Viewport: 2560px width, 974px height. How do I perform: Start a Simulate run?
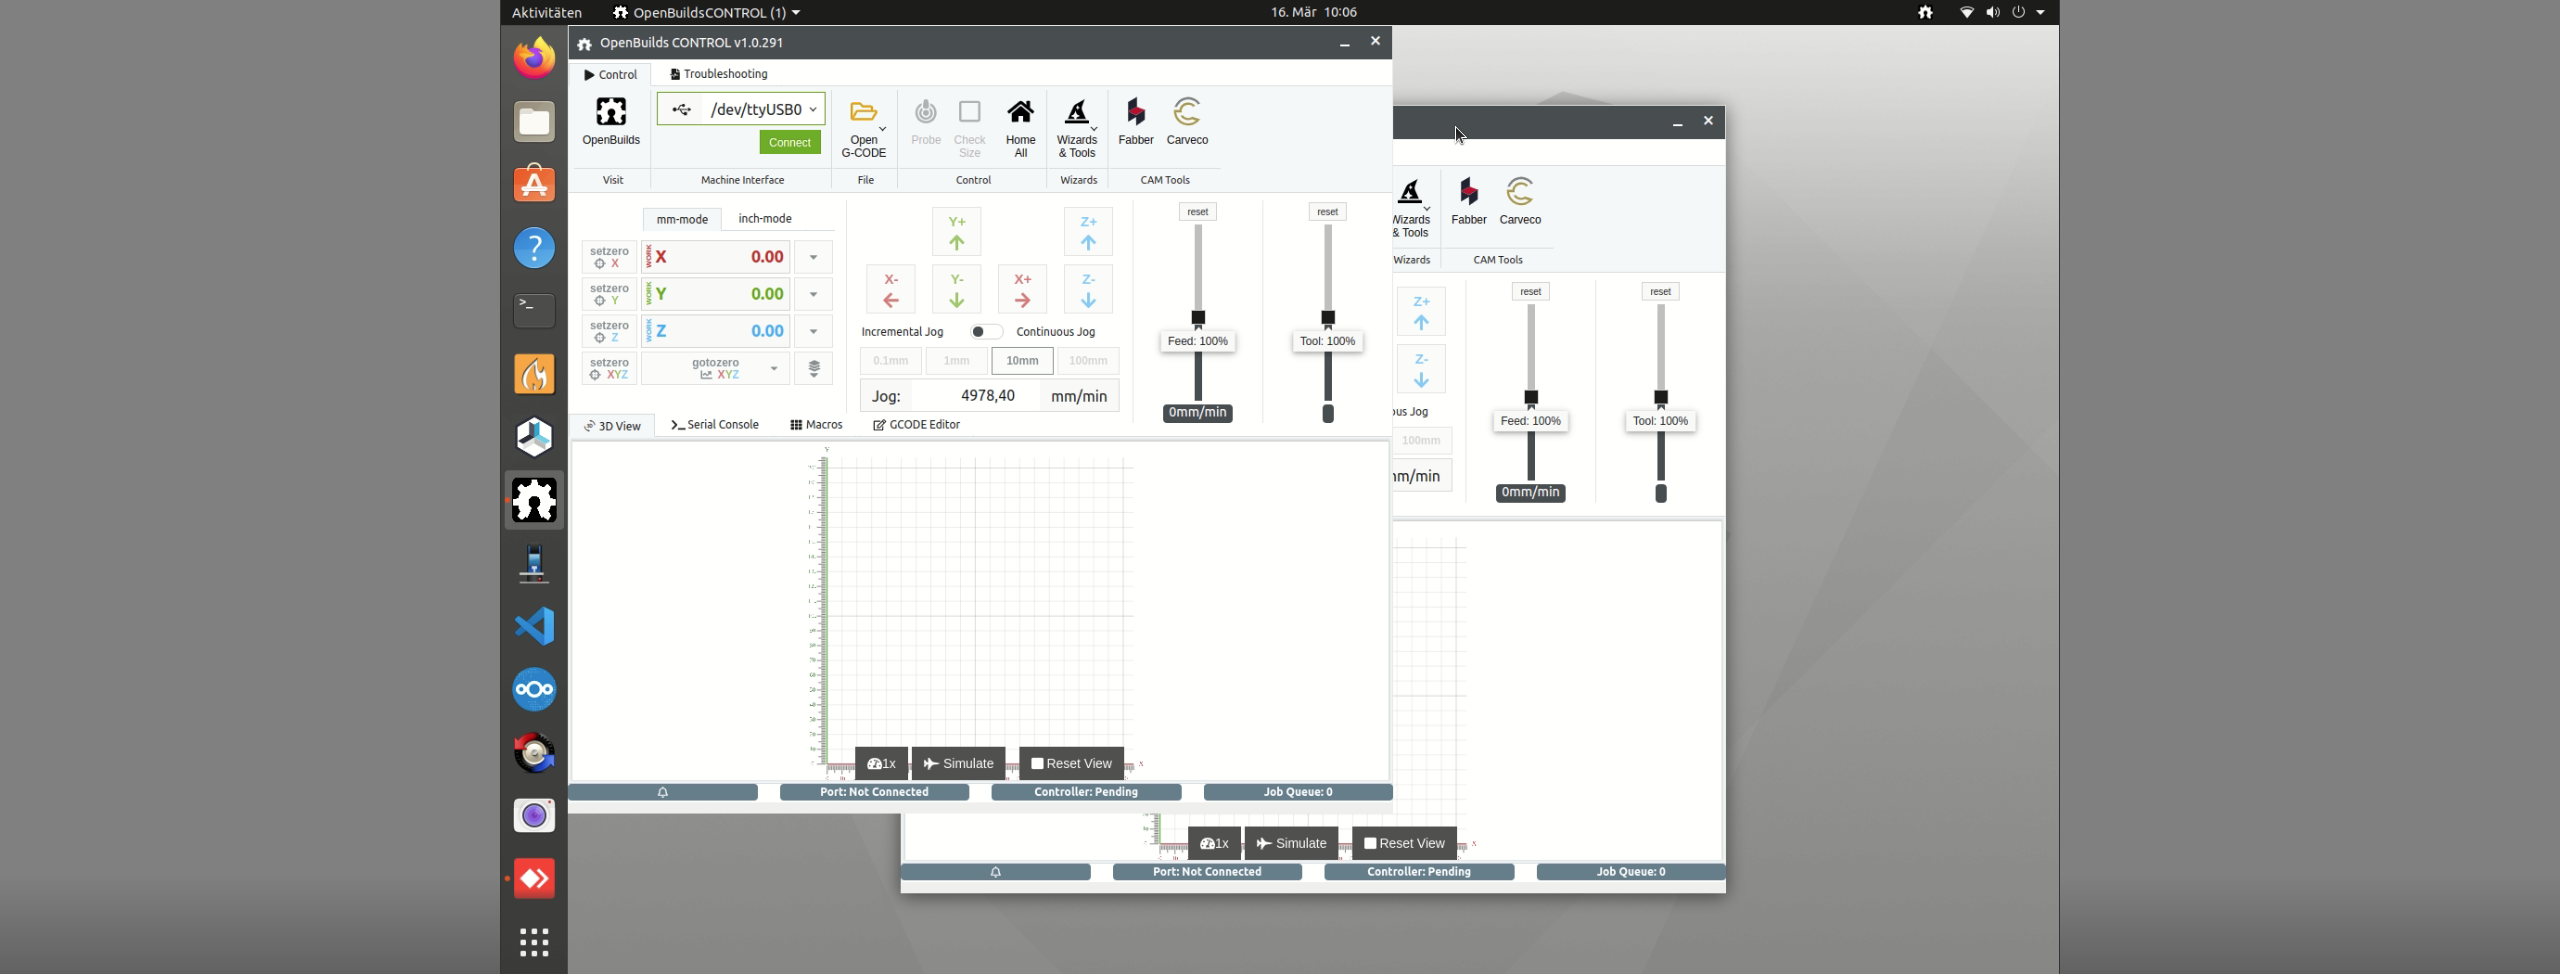(958, 763)
